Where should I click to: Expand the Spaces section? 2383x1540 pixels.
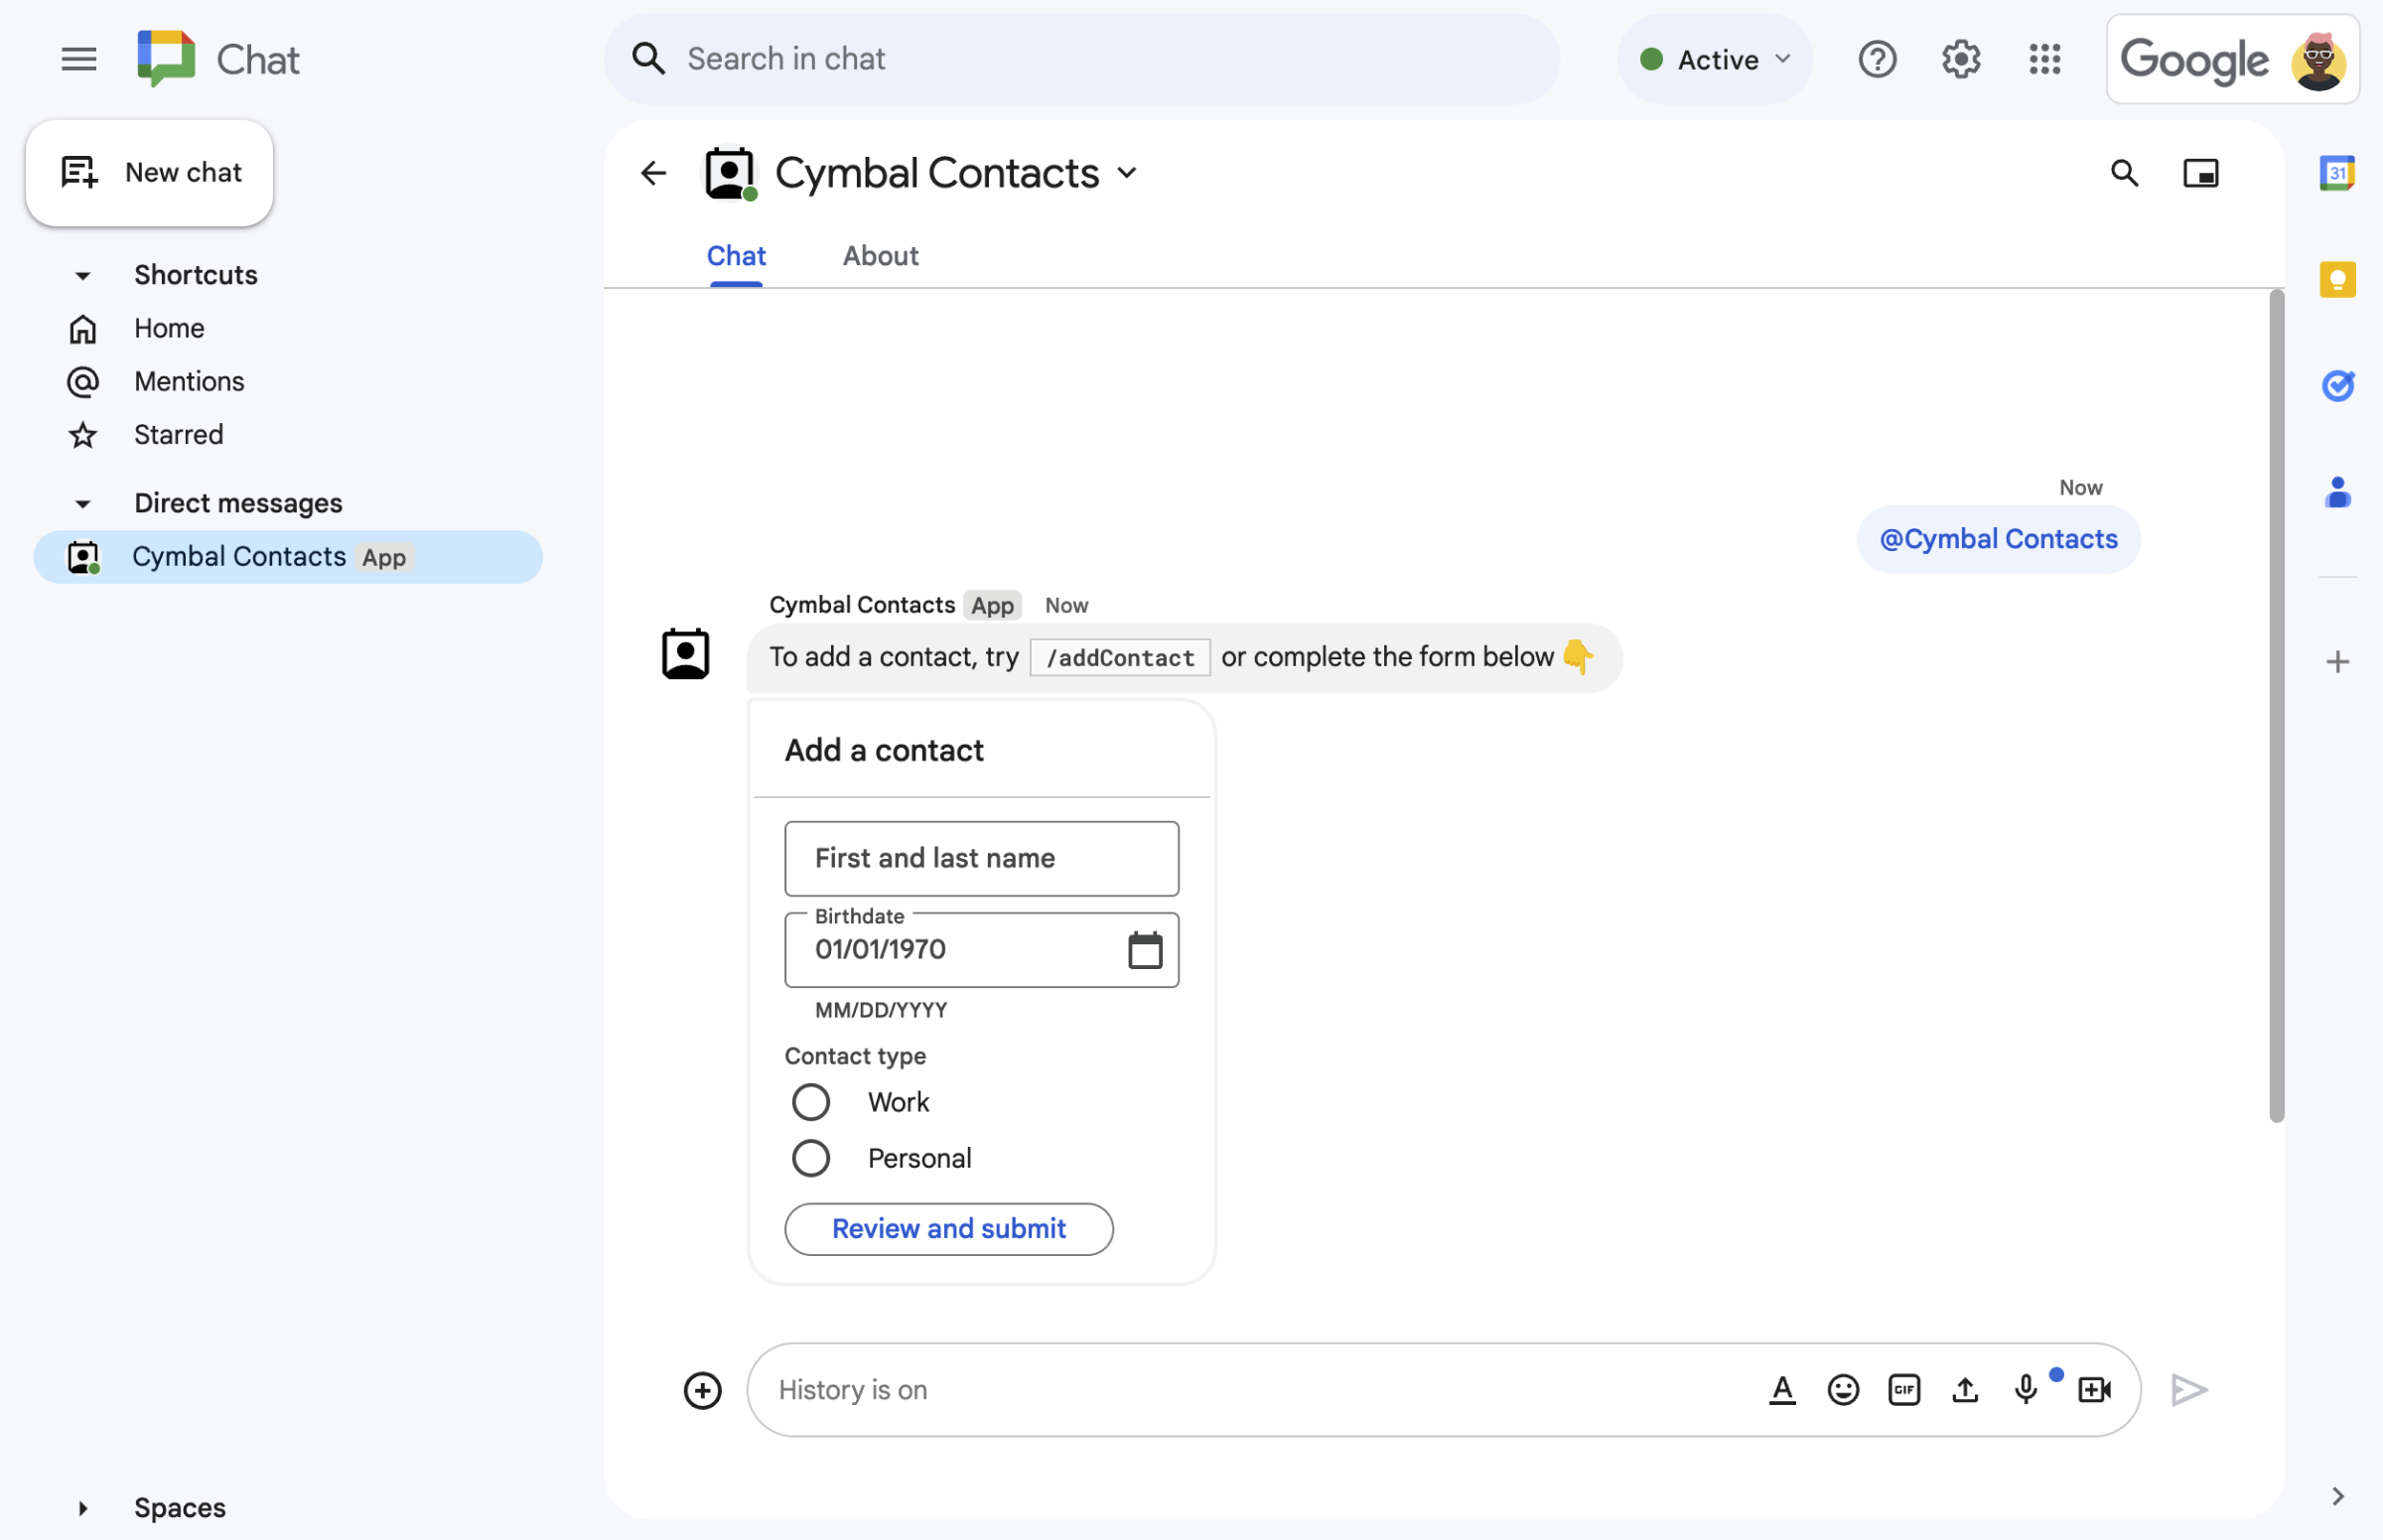[x=79, y=1505]
